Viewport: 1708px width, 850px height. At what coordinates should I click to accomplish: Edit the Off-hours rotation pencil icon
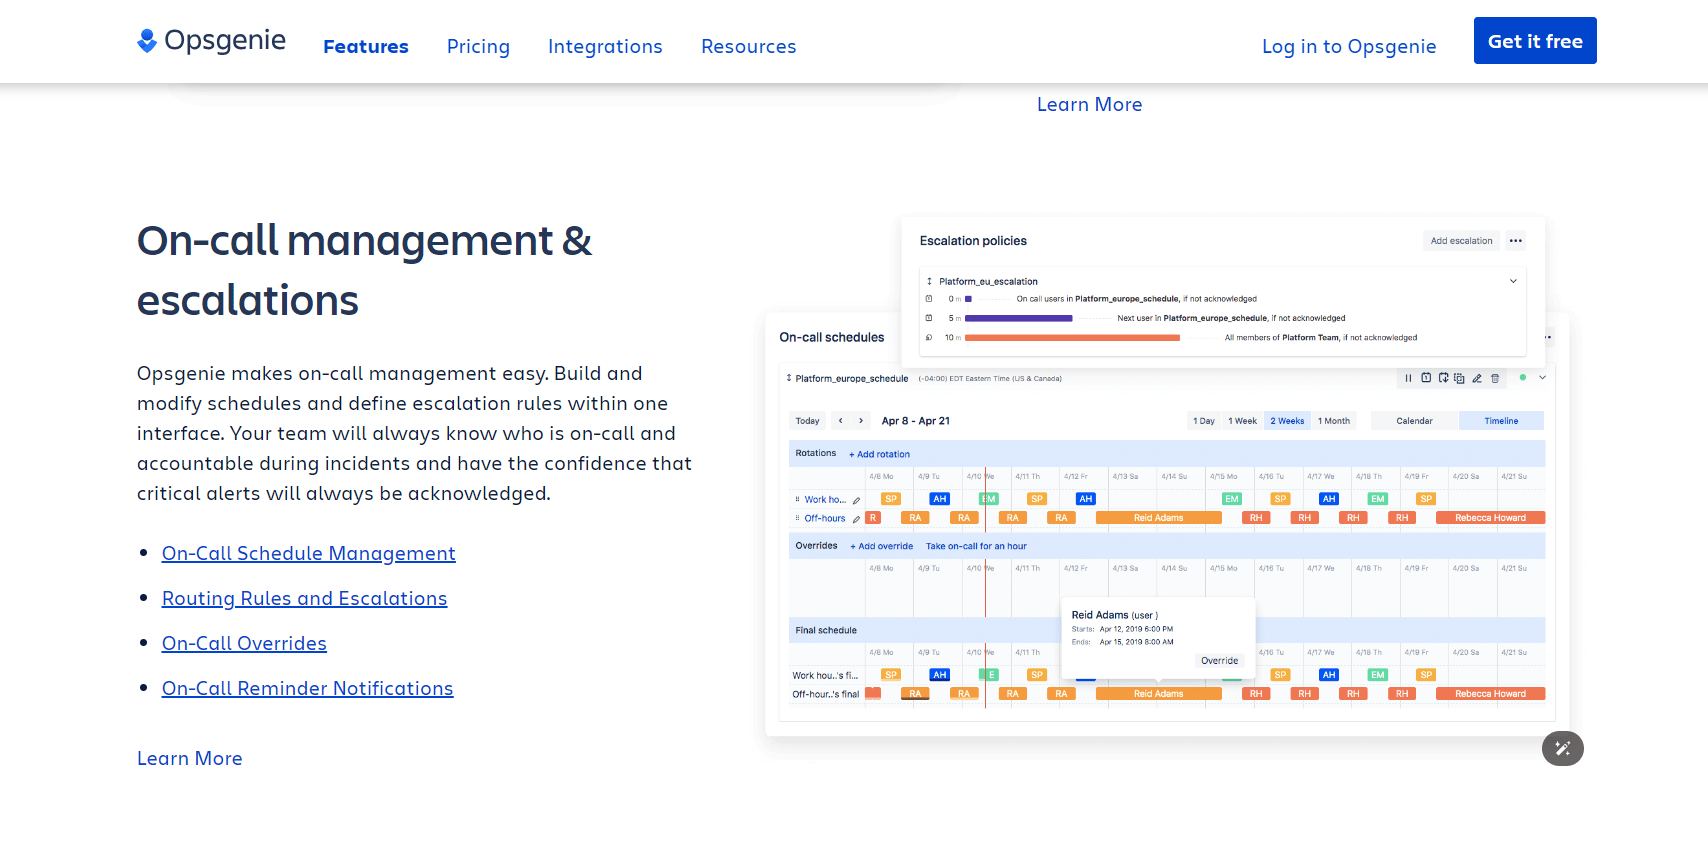(x=856, y=519)
